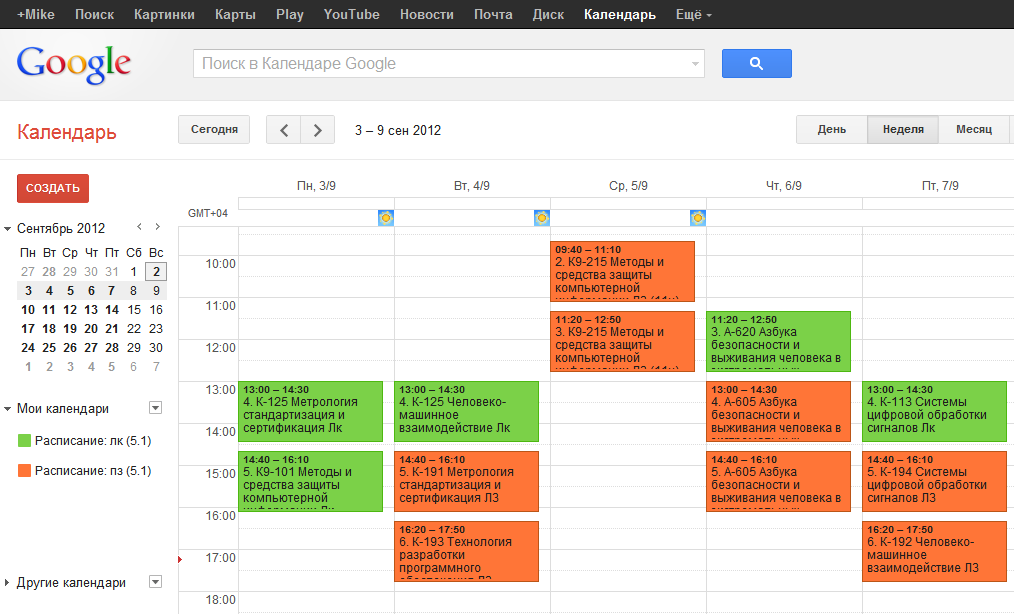Image resolution: width=1014 pixels, height=614 pixels.
Task: Focus the calendar search field
Action: [x=440, y=64]
